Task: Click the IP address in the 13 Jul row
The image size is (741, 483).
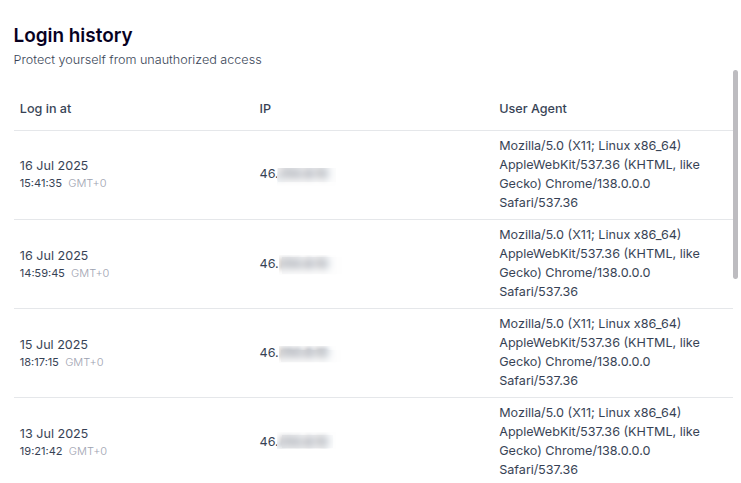Action: click(x=294, y=442)
